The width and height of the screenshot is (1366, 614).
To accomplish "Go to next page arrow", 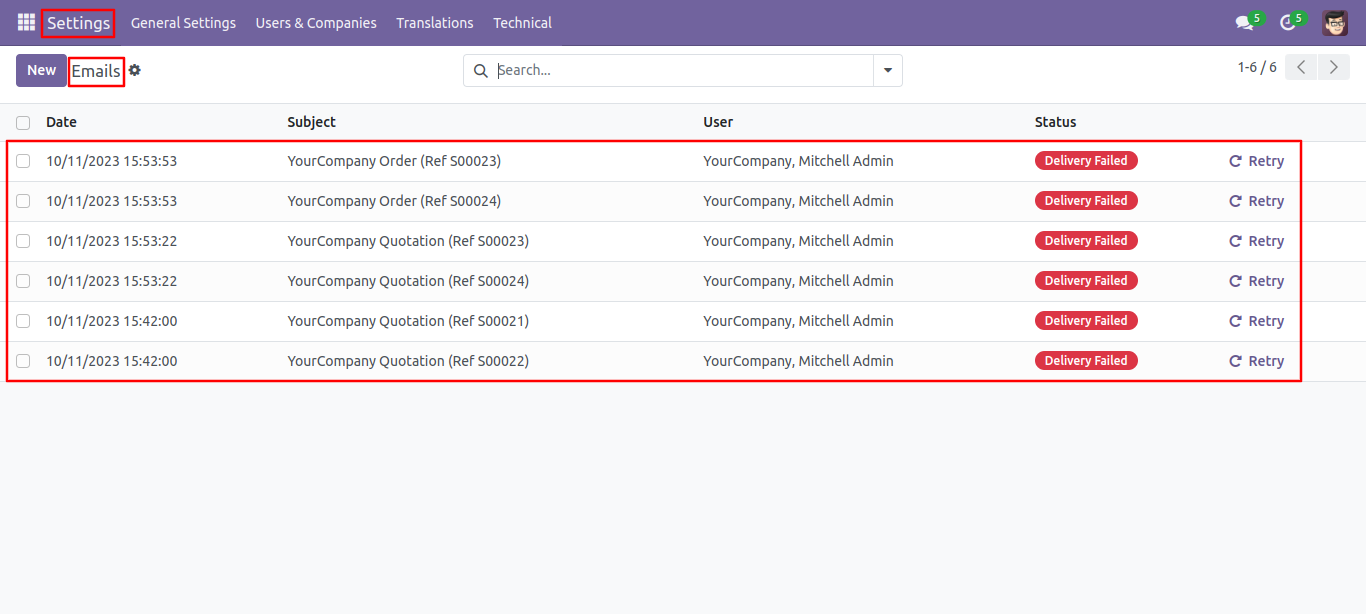I will point(1333,67).
